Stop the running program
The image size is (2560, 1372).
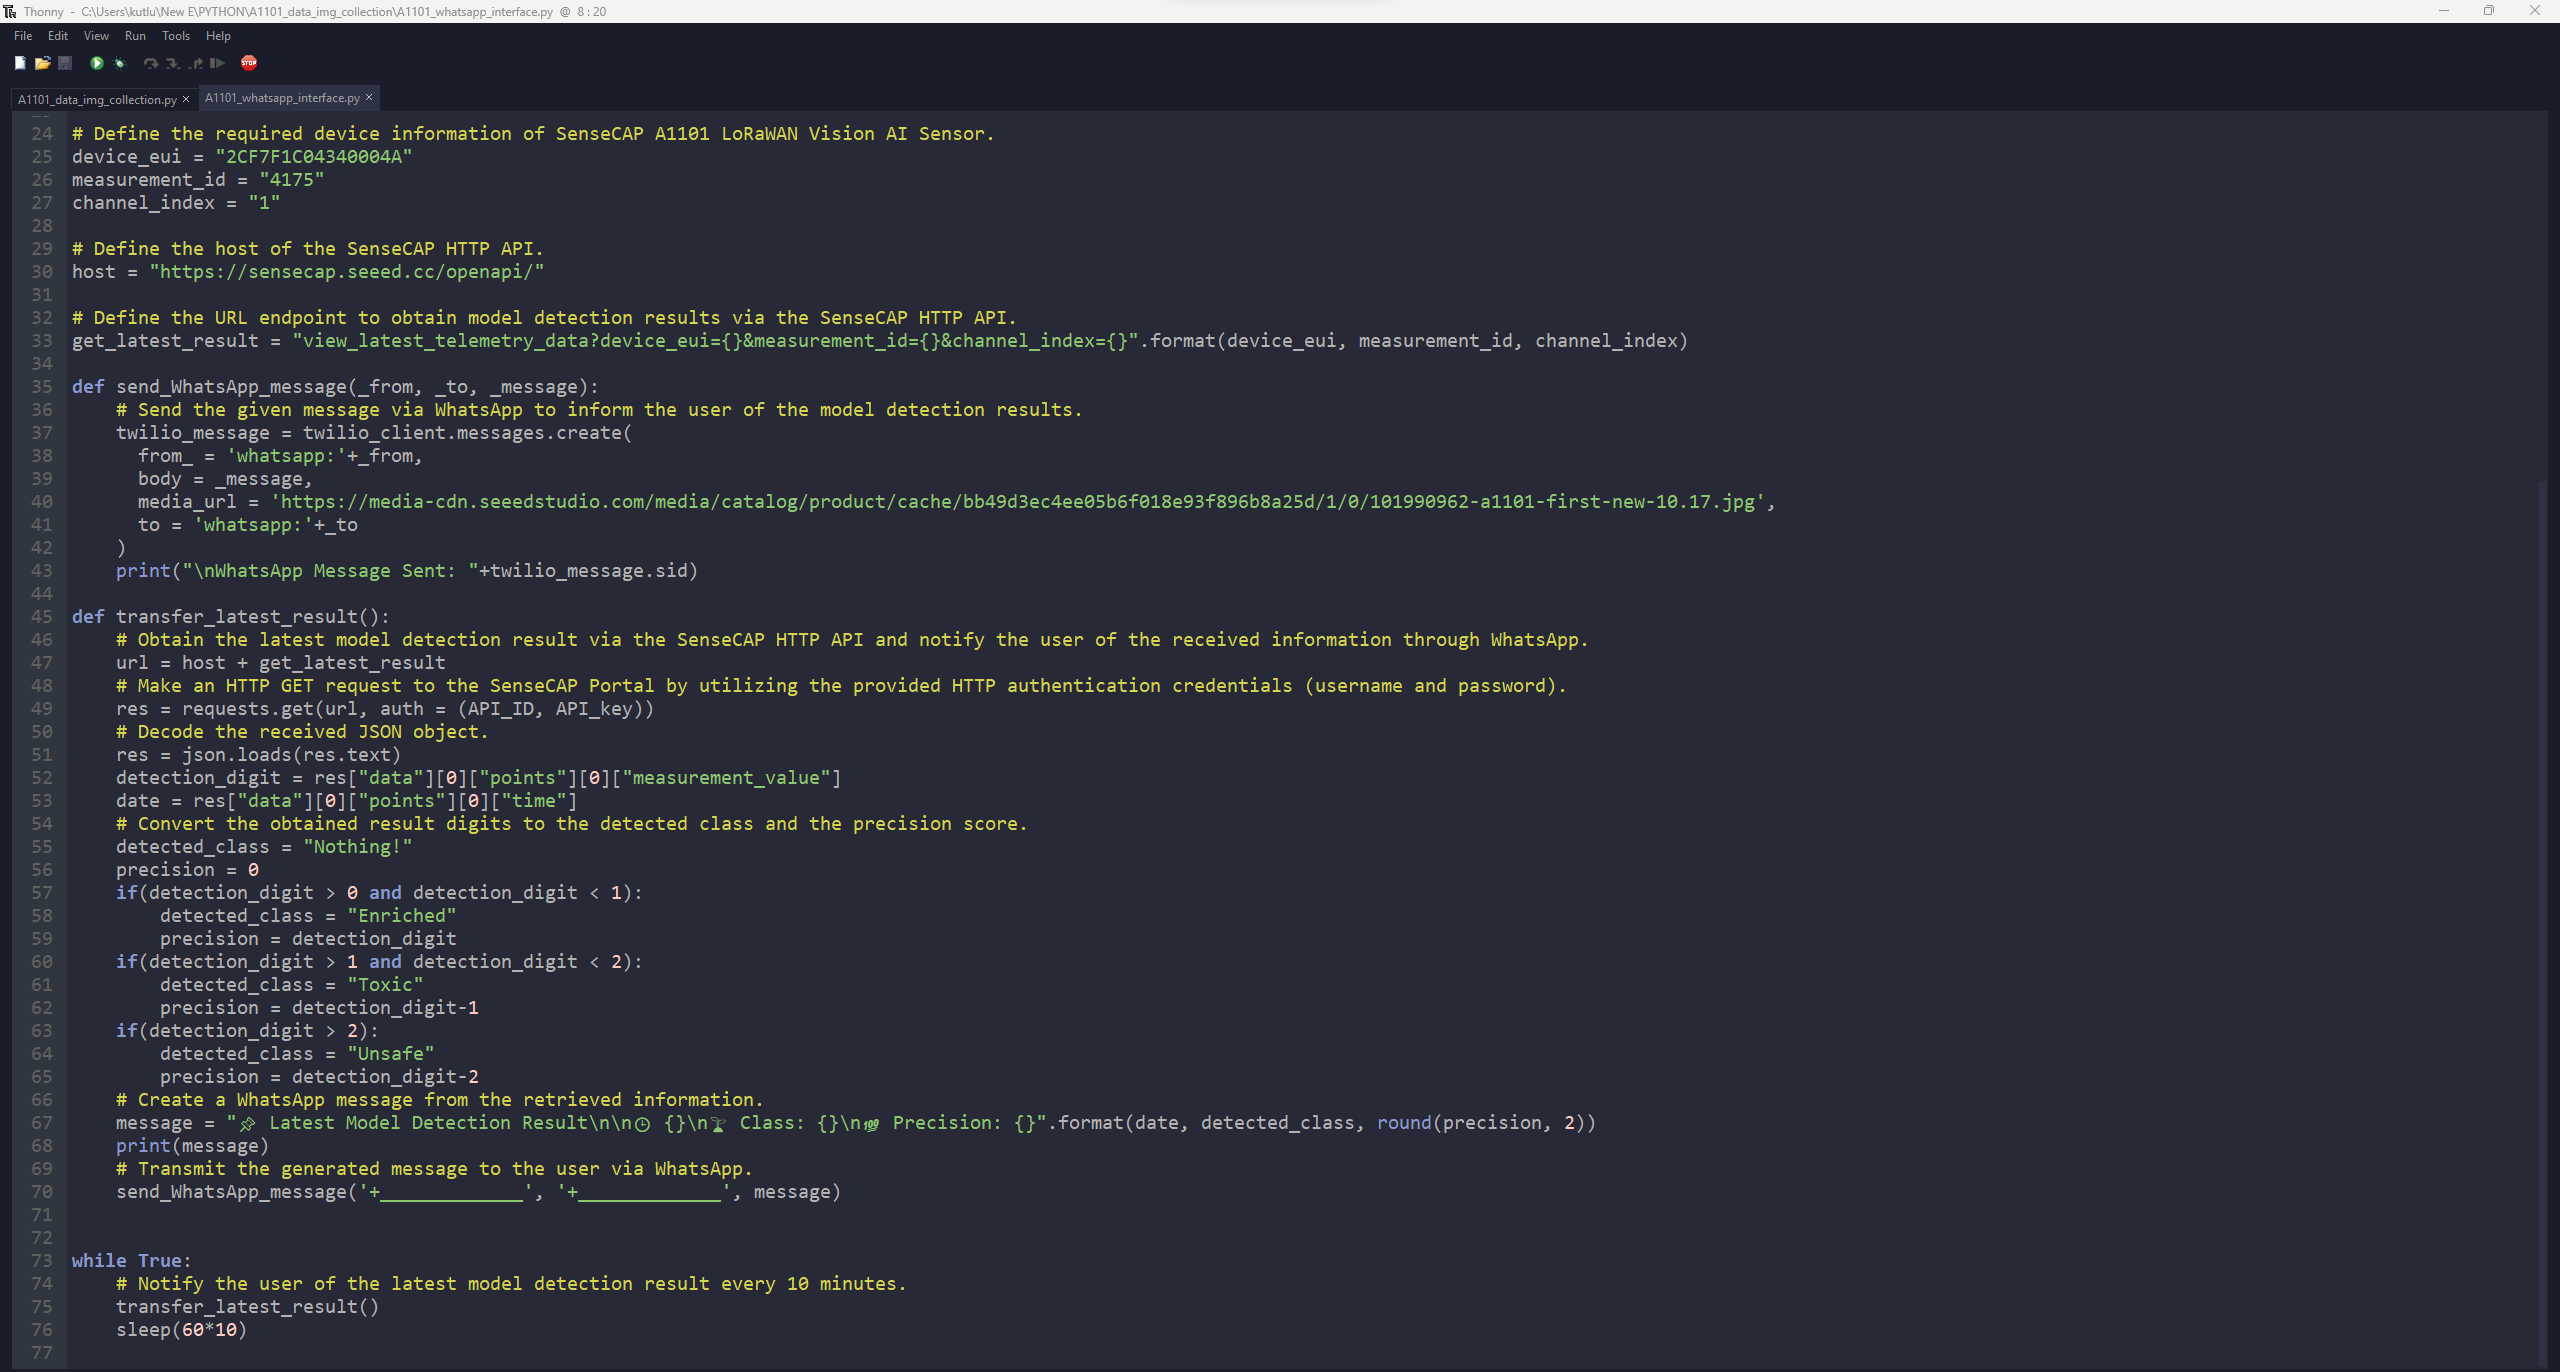[249, 63]
